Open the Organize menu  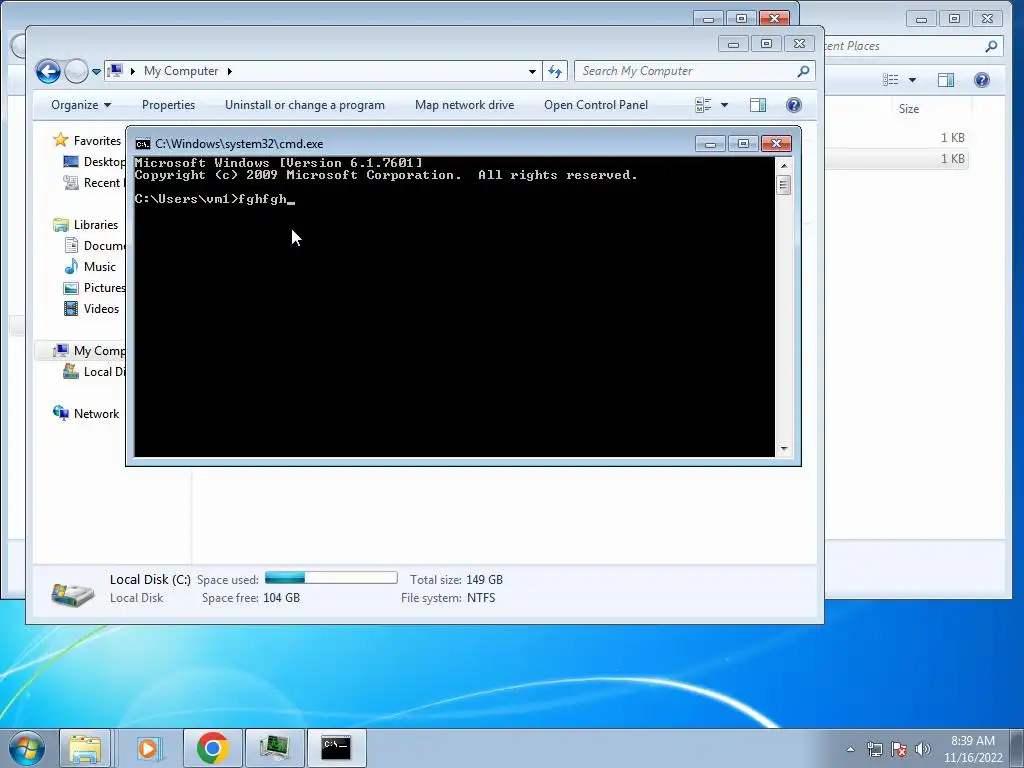[81, 105]
